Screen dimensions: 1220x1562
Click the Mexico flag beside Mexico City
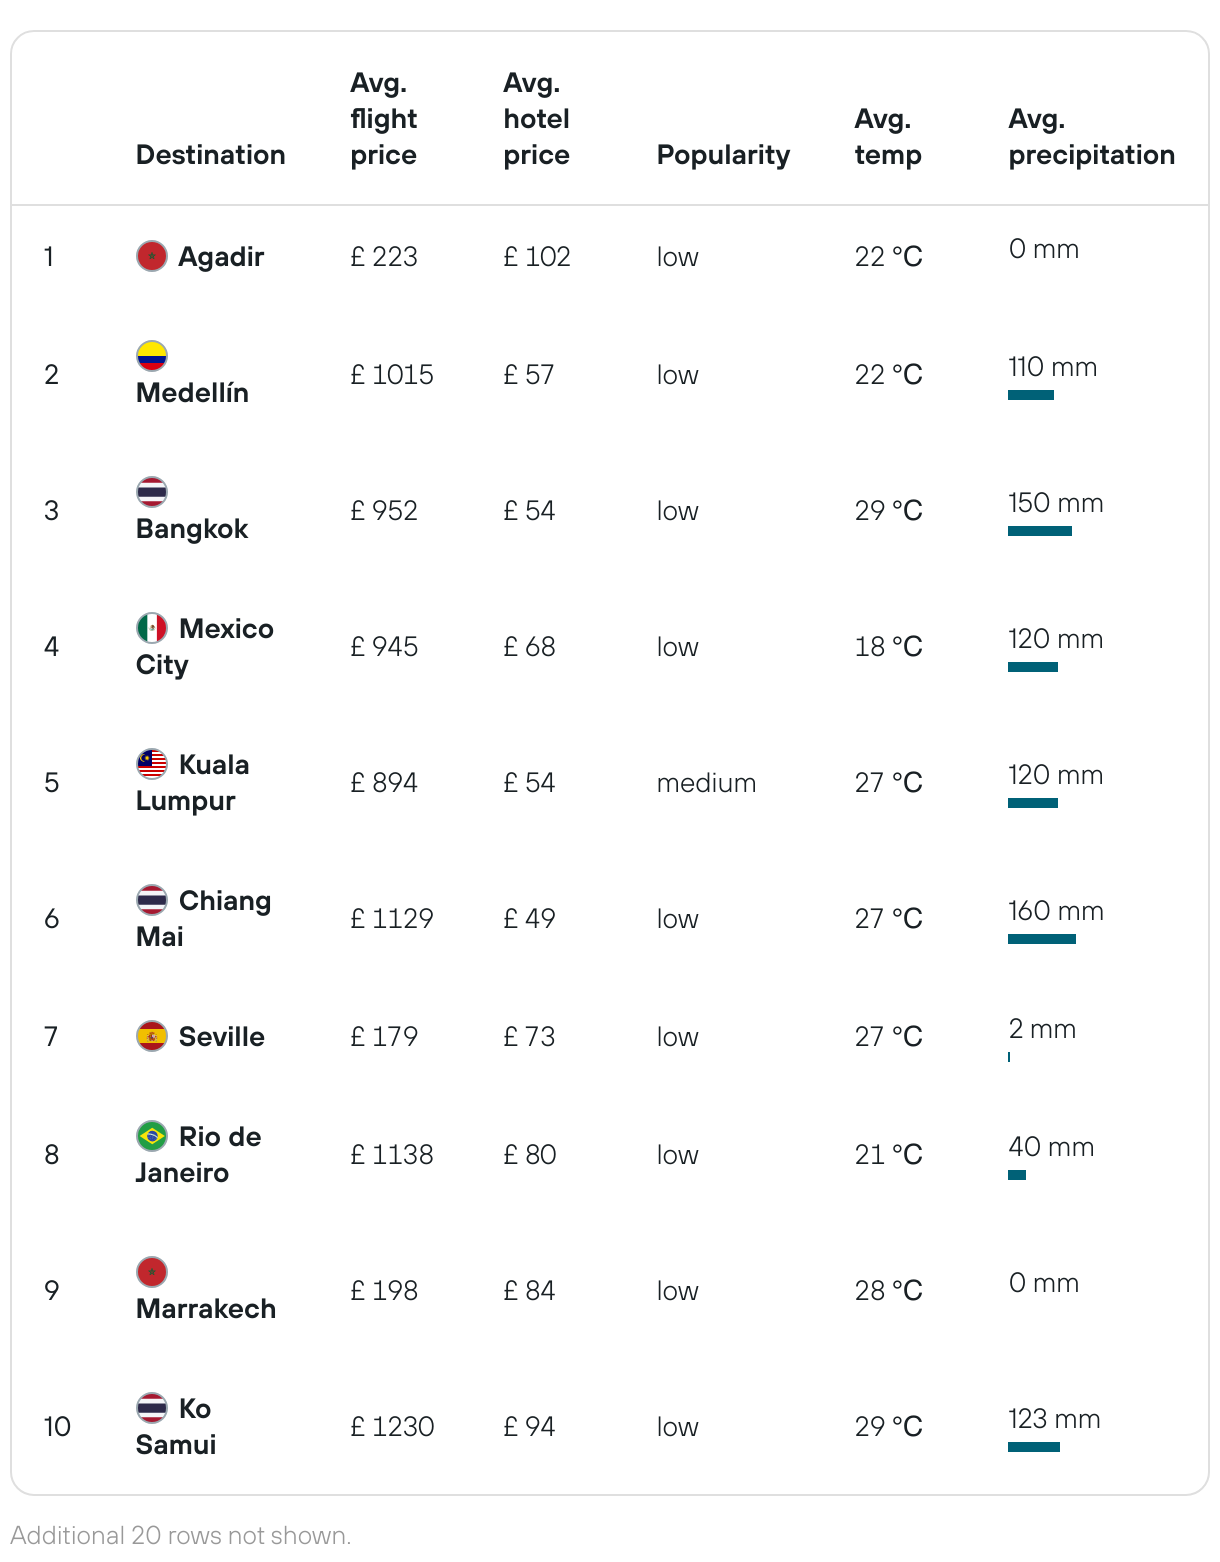152,628
